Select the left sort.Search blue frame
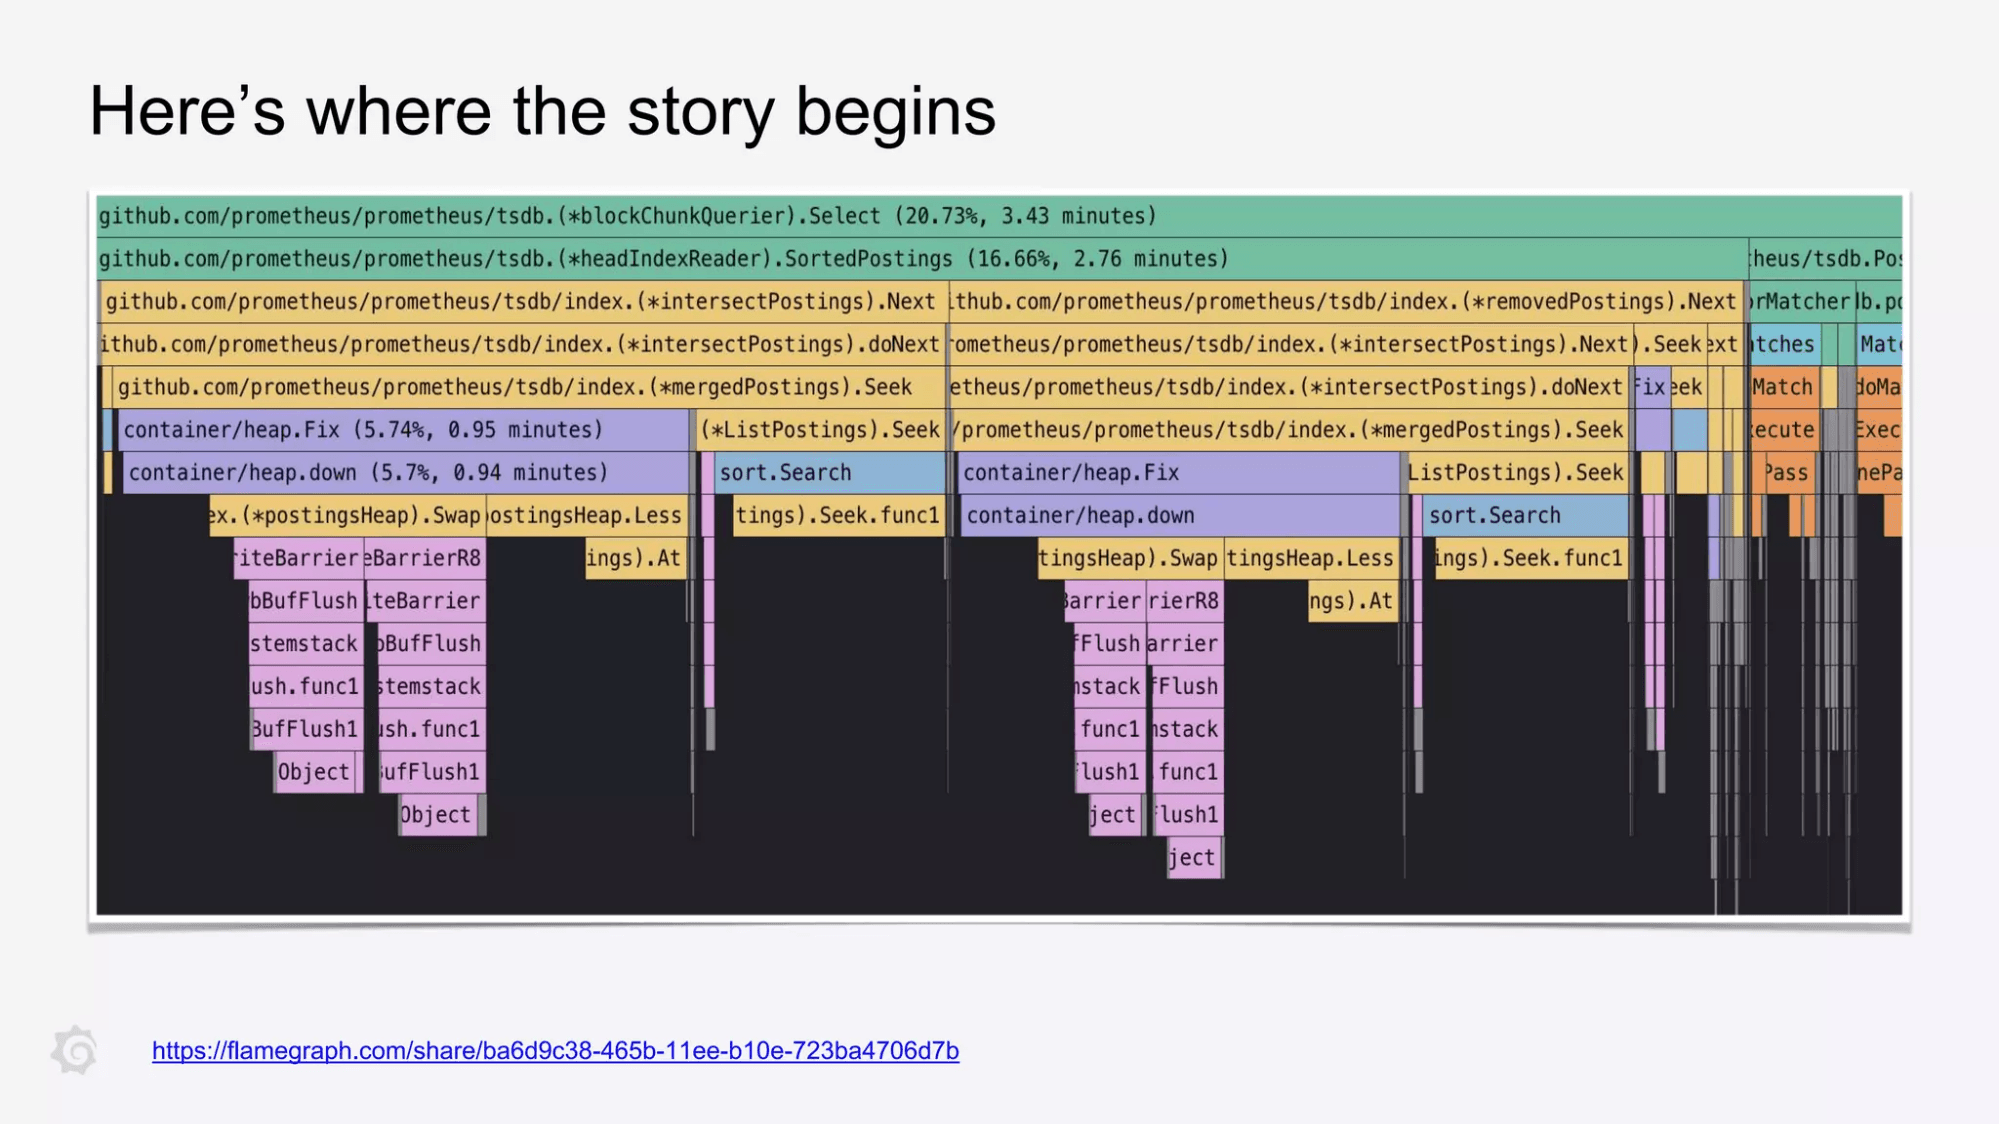Screen dimensions: 1999x1125 point(830,472)
